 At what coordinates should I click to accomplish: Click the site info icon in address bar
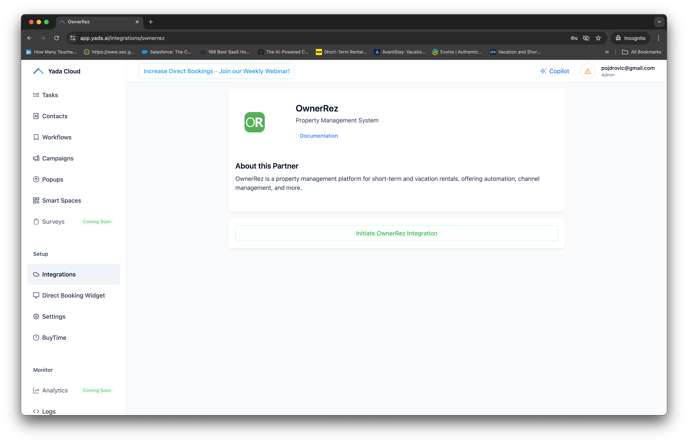pos(73,38)
